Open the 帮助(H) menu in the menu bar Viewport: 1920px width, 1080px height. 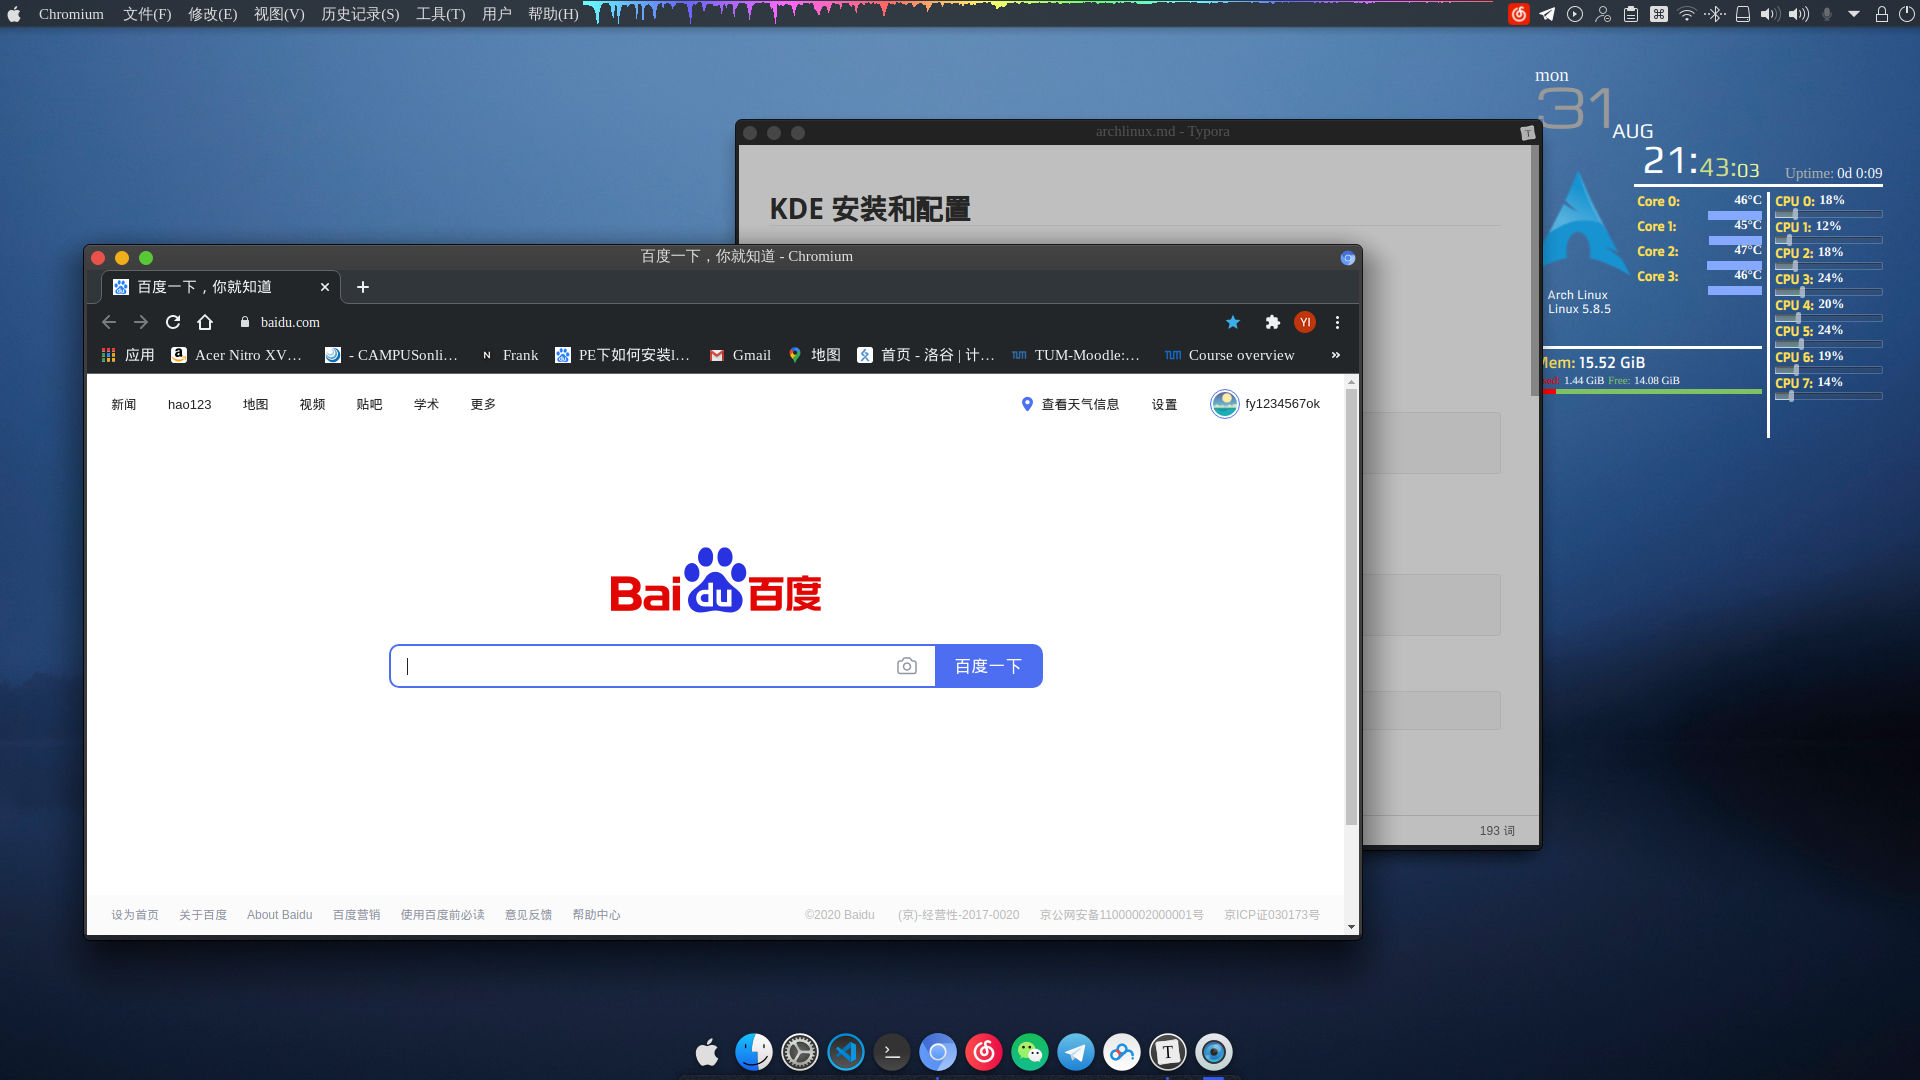pyautogui.click(x=553, y=14)
